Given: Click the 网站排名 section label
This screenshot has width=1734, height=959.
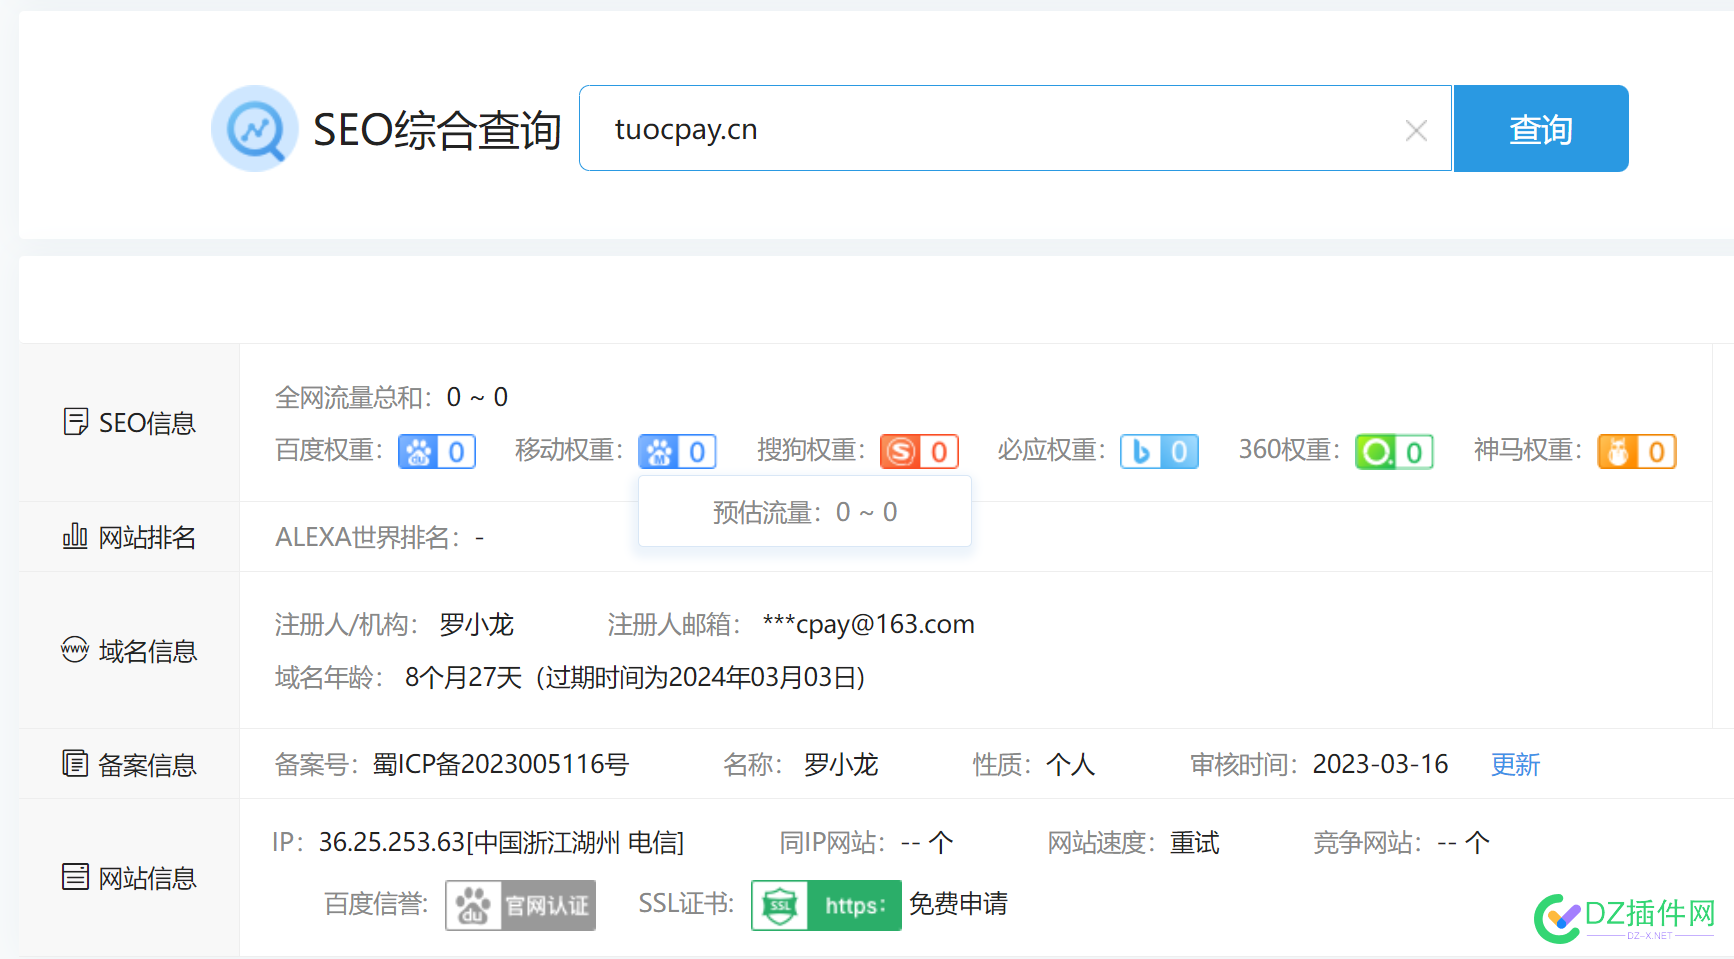Looking at the screenshot, I should point(147,537).
